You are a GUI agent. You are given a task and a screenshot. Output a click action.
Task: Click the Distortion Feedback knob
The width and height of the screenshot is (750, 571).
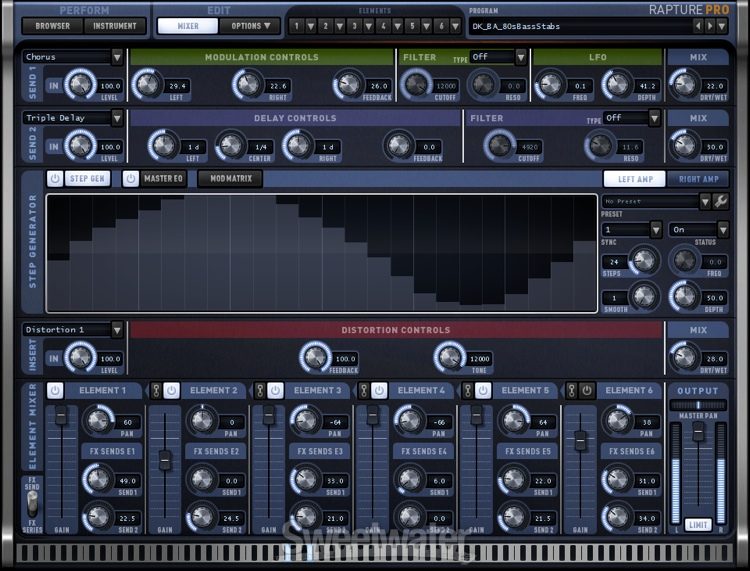[x=315, y=357]
